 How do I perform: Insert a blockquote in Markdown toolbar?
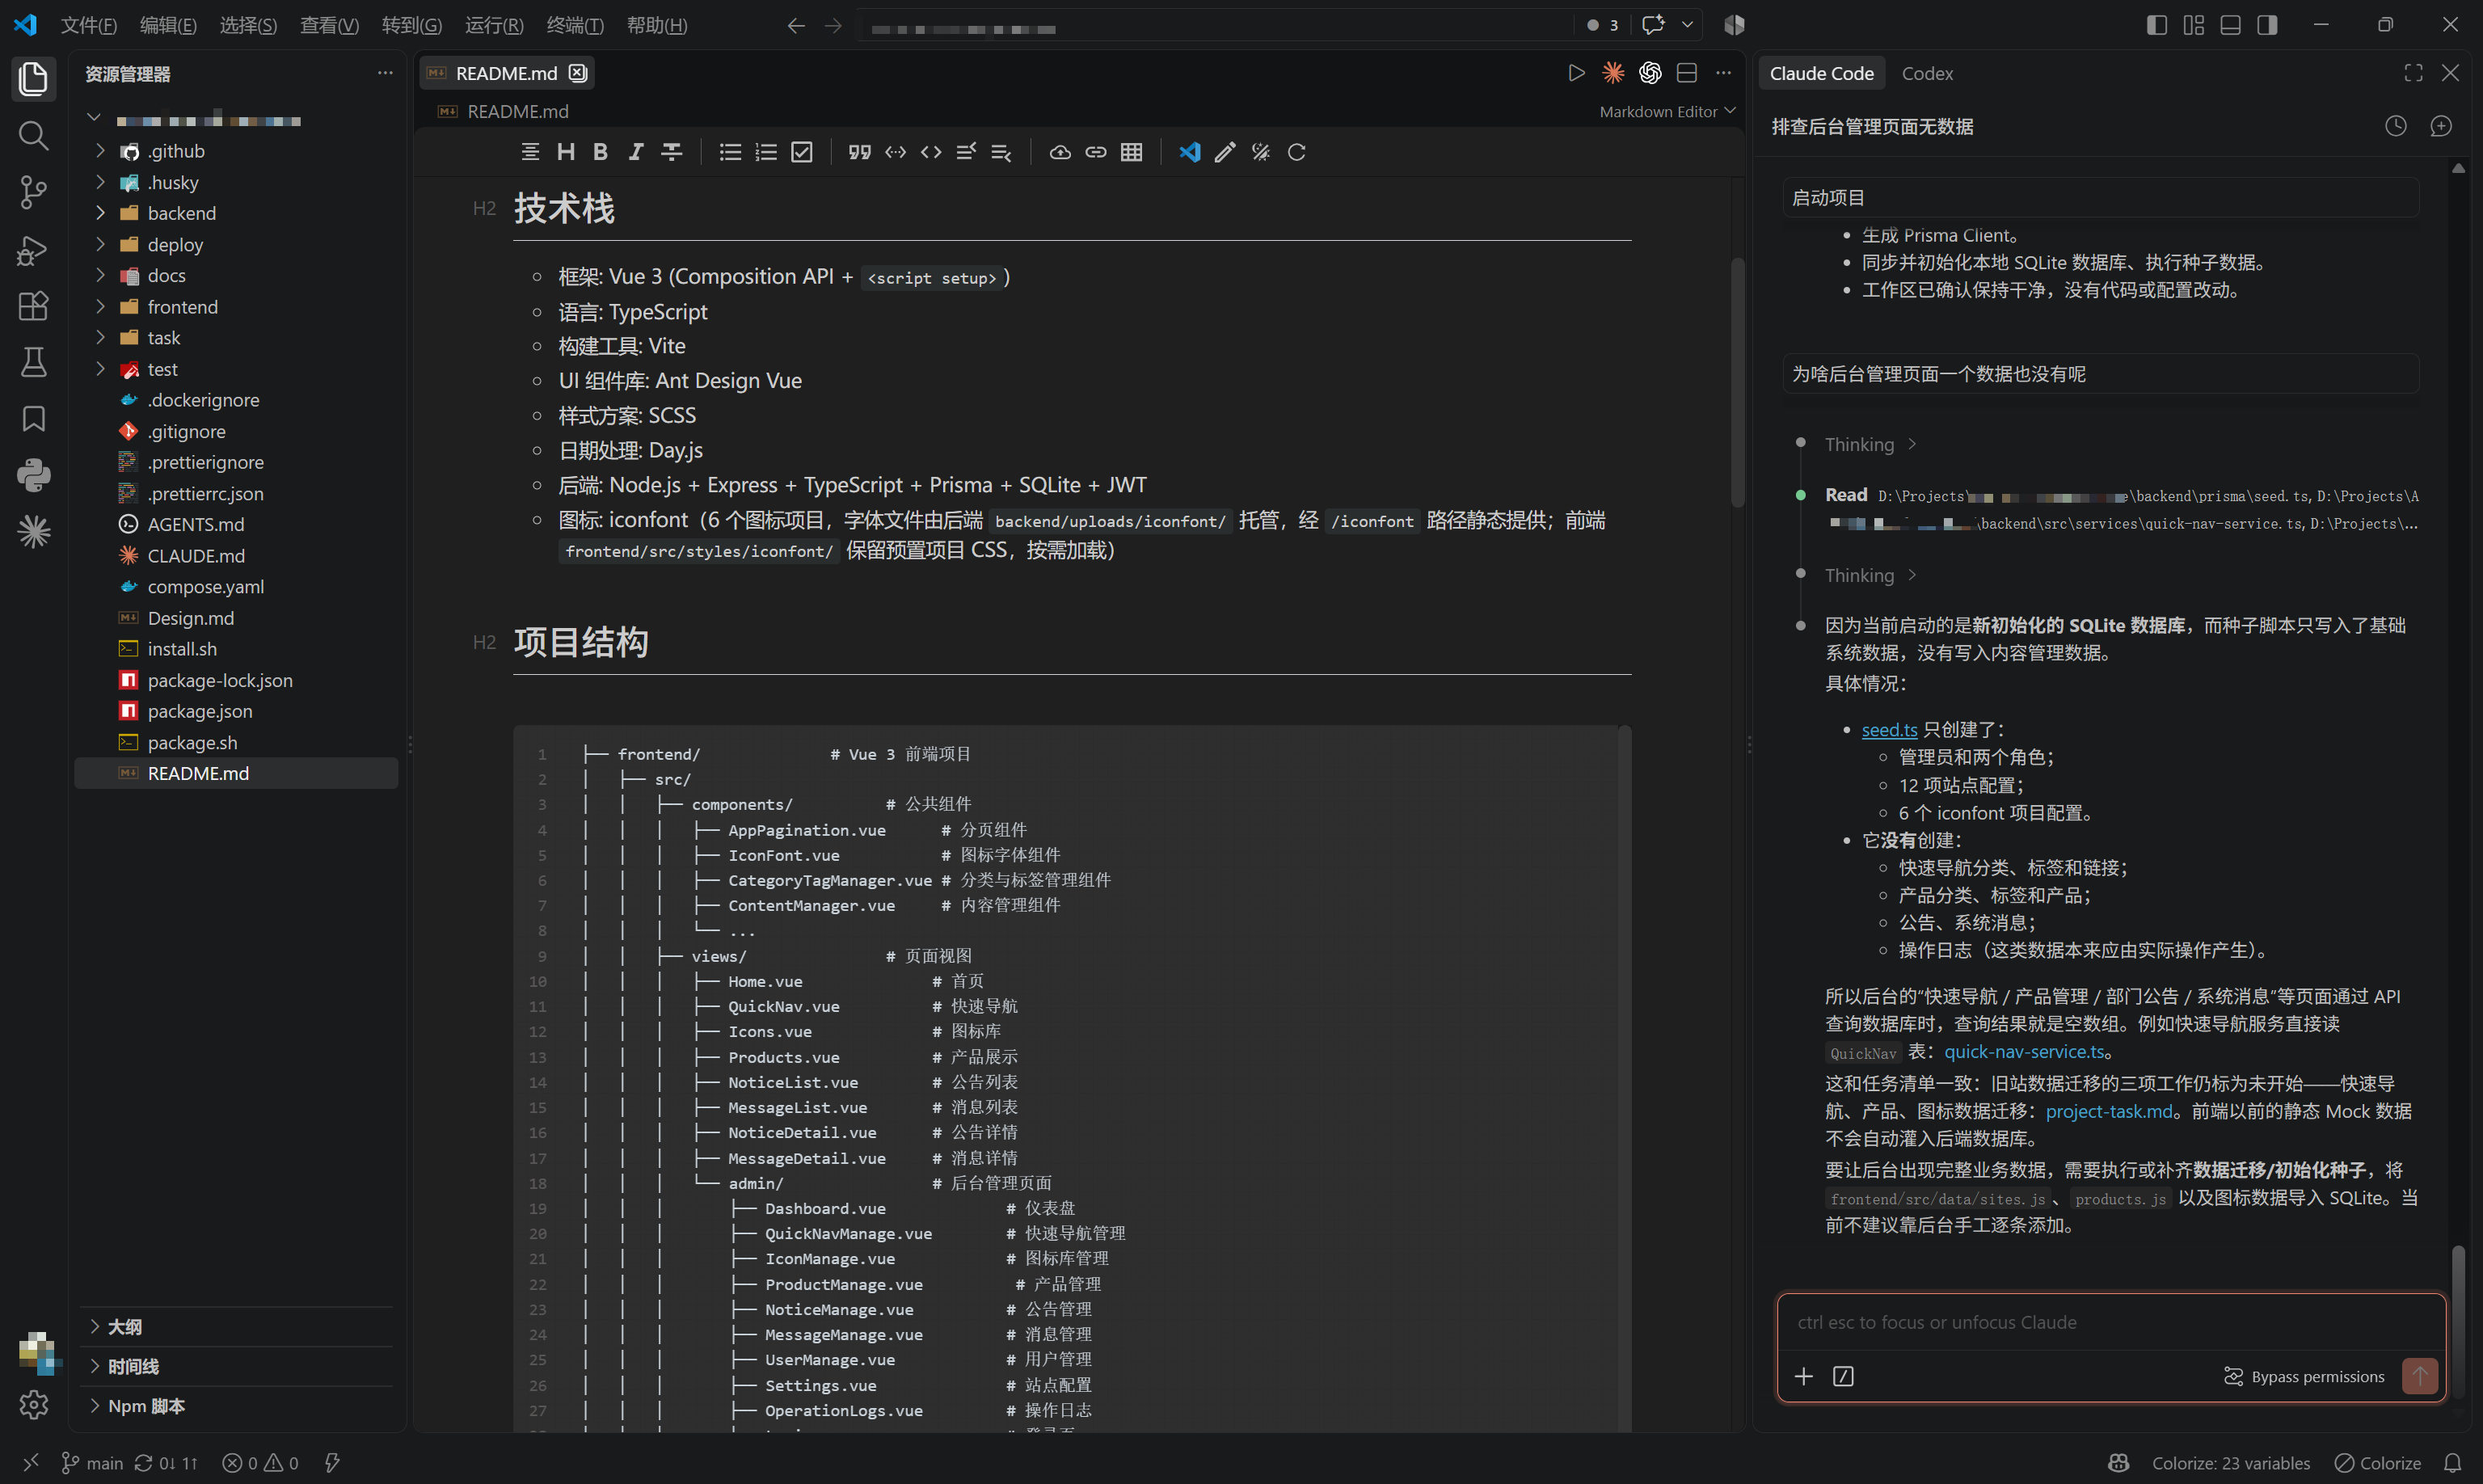pos(859,152)
